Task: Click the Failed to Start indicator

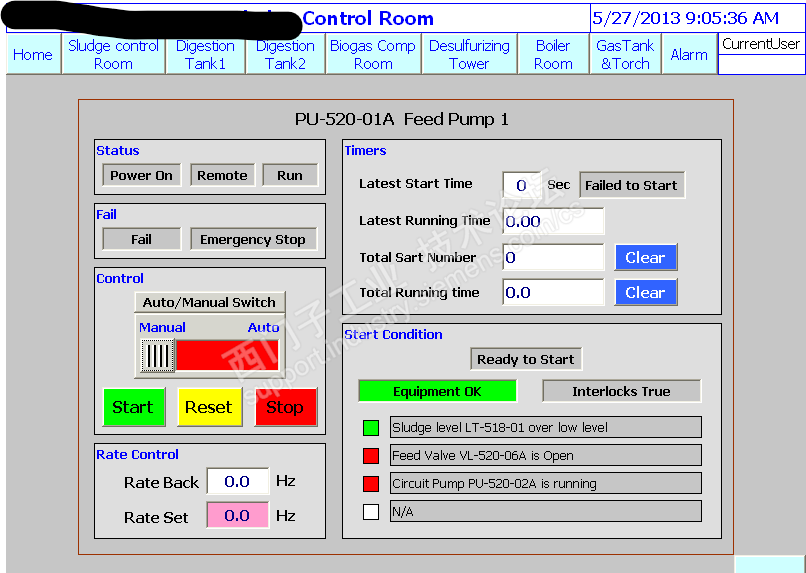Action: (x=632, y=185)
